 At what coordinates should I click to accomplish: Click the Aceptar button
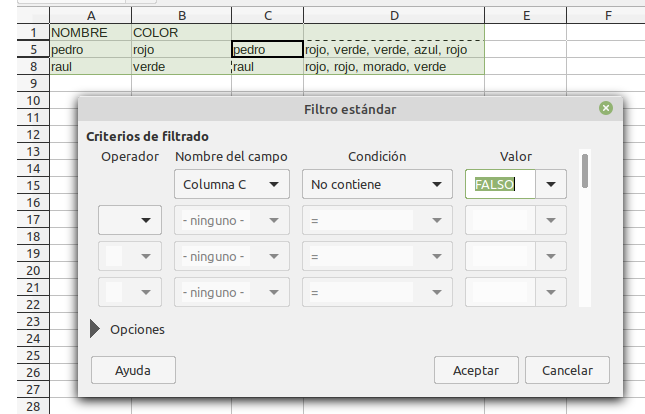(x=476, y=369)
